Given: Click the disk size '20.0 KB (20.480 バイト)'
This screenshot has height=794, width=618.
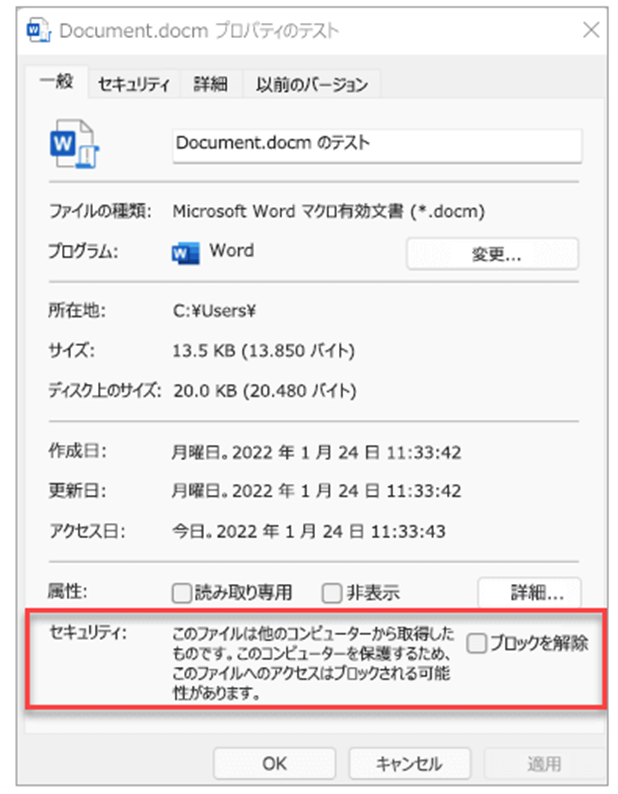Looking at the screenshot, I should [x=265, y=391].
